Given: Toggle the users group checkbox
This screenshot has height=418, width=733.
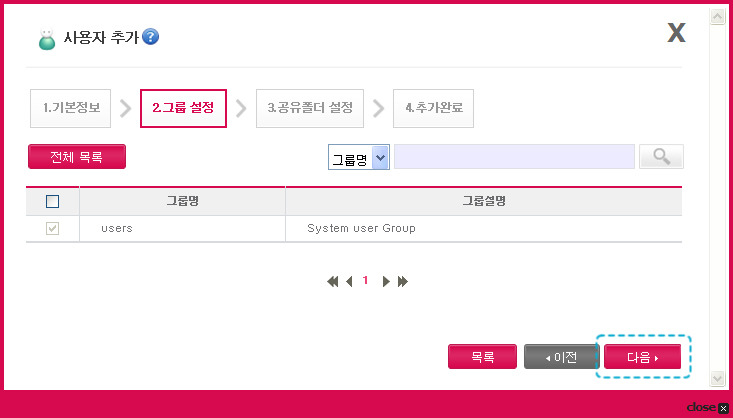Looking at the screenshot, I should [52, 229].
